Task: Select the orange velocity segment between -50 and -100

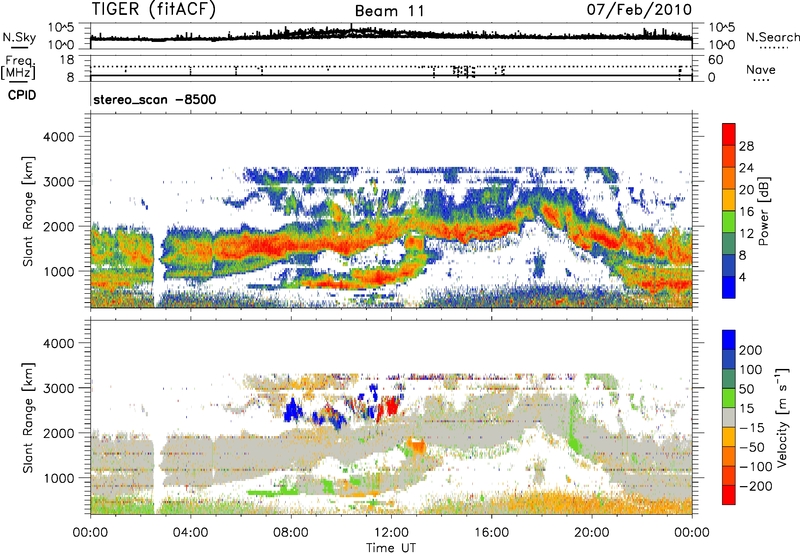Action: [729, 456]
